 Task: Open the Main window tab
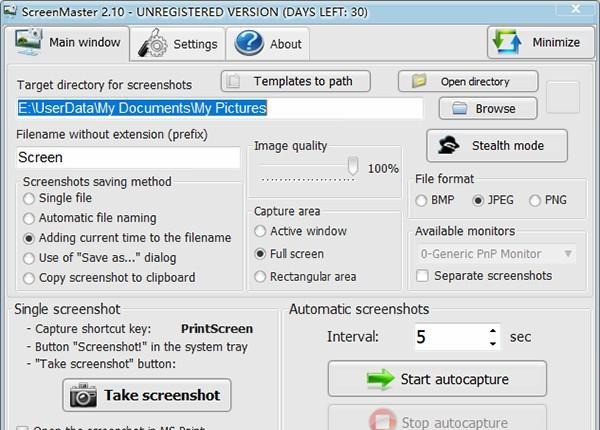click(x=67, y=43)
